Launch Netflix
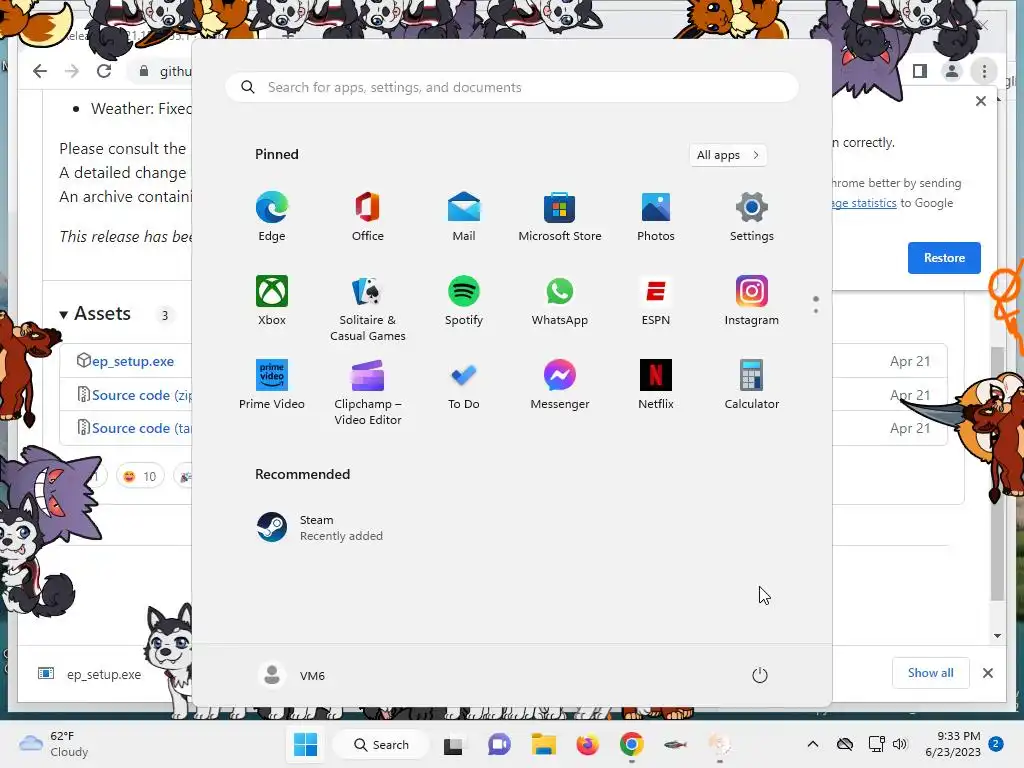 pos(656,385)
